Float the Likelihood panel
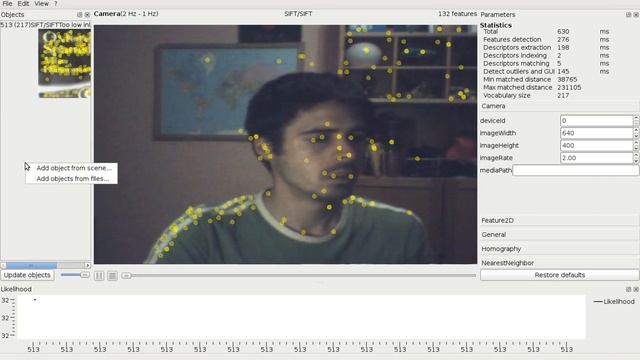Viewport: 640px width, 360px height. point(628,289)
